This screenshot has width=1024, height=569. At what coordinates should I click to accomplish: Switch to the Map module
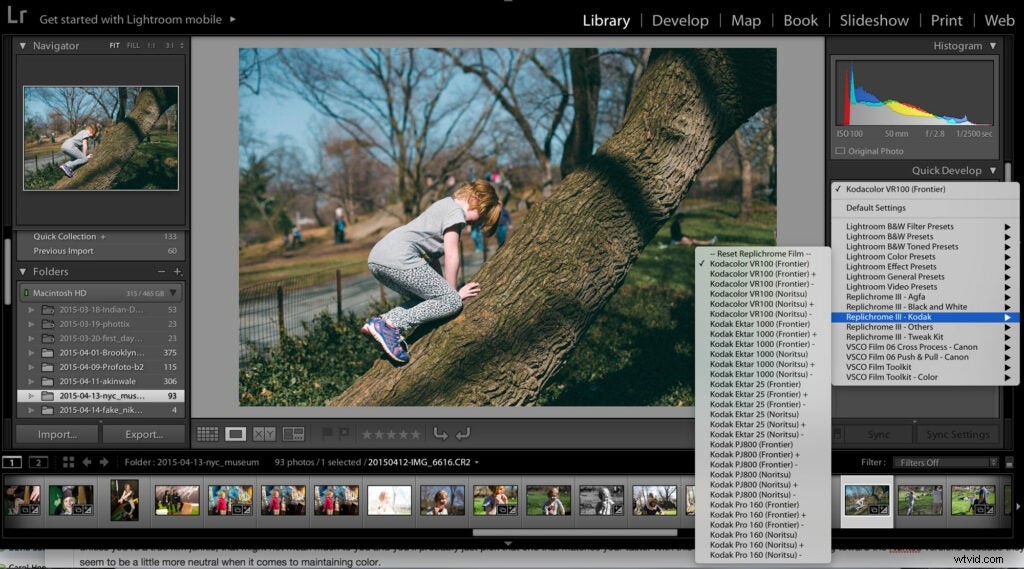click(x=746, y=20)
